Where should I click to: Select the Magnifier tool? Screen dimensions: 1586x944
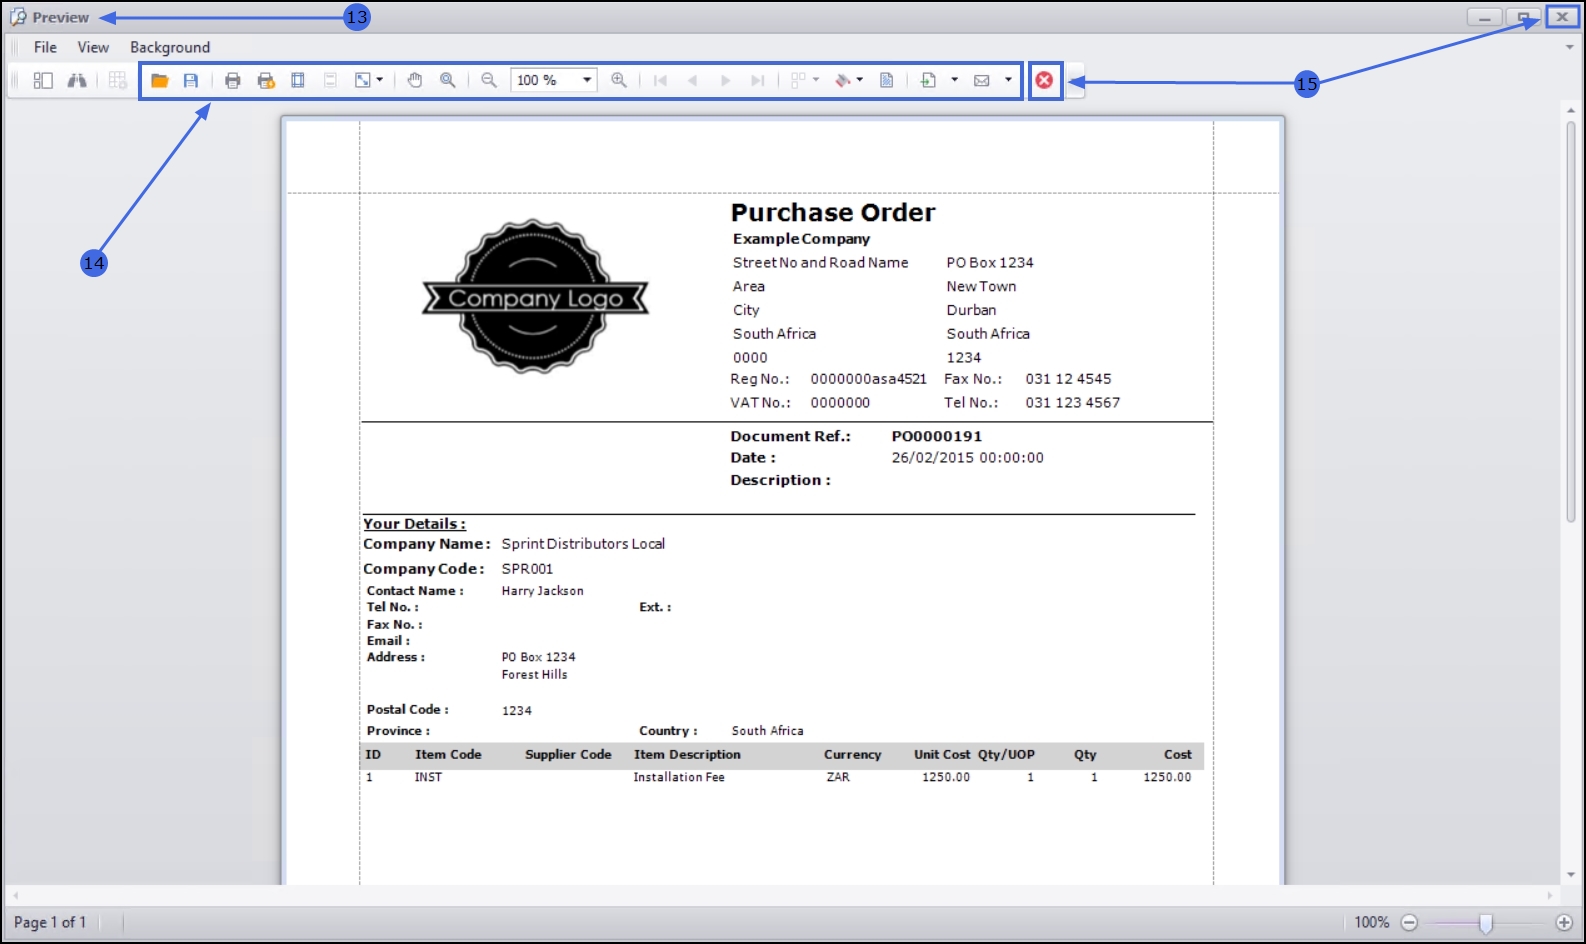[x=448, y=81]
